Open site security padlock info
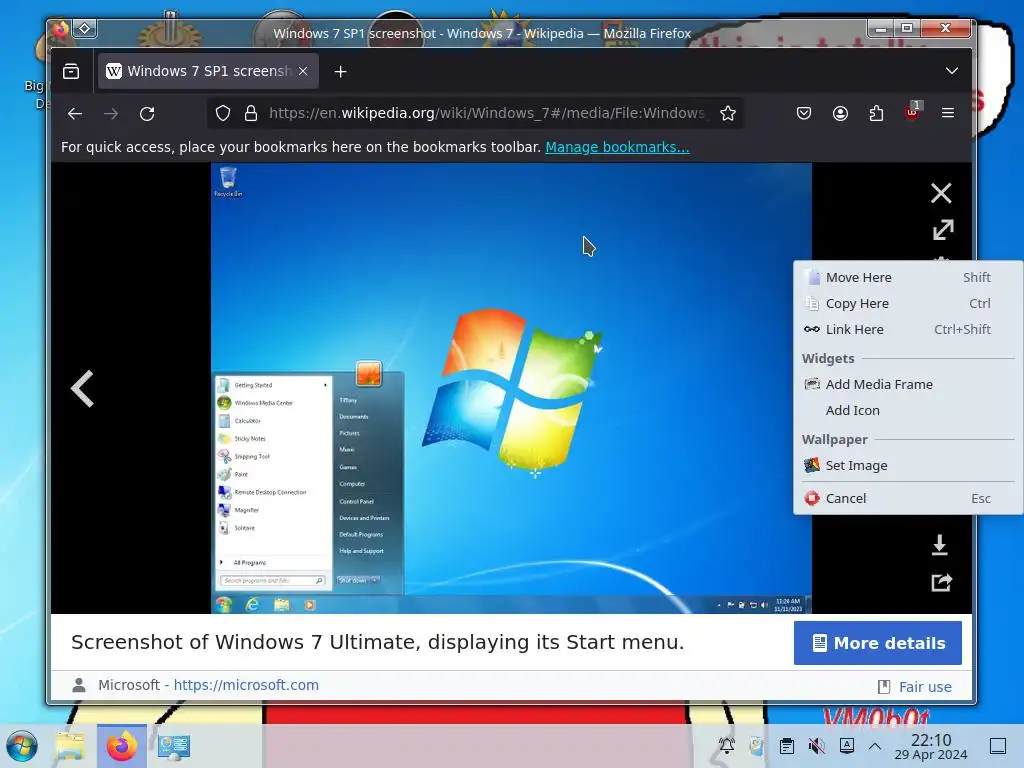This screenshot has width=1024, height=768. point(251,114)
